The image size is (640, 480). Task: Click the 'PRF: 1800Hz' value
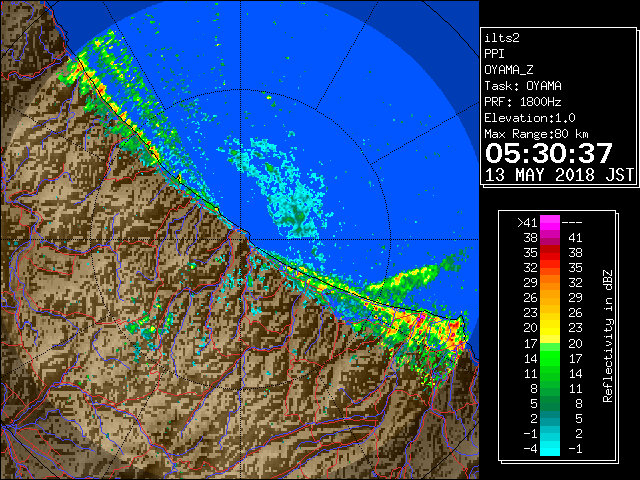(523, 102)
